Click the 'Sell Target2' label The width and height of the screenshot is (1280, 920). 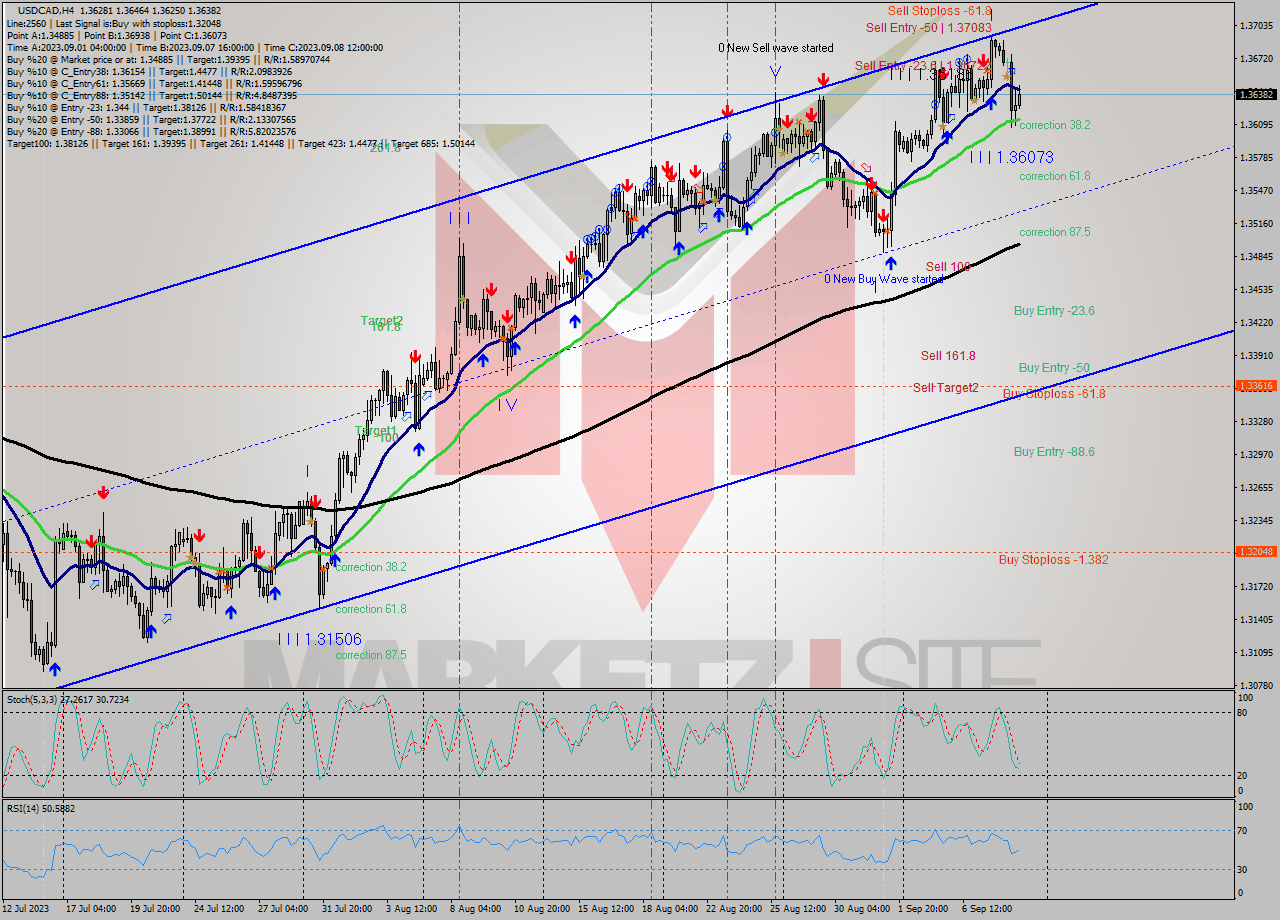click(946, 387)
